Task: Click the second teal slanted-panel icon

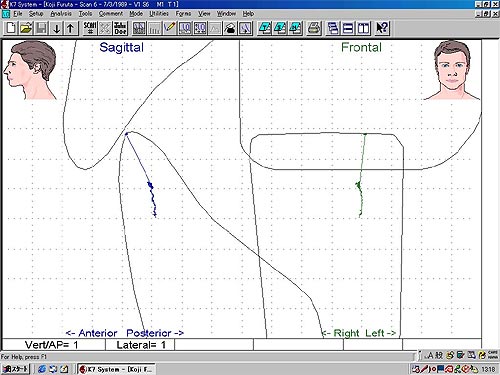Action: (280, 28)
